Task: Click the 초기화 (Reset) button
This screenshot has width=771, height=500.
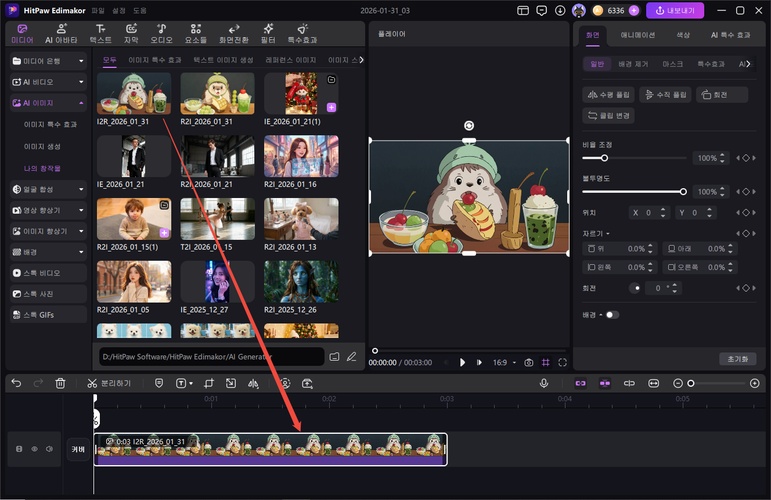Action: point(736,358)
